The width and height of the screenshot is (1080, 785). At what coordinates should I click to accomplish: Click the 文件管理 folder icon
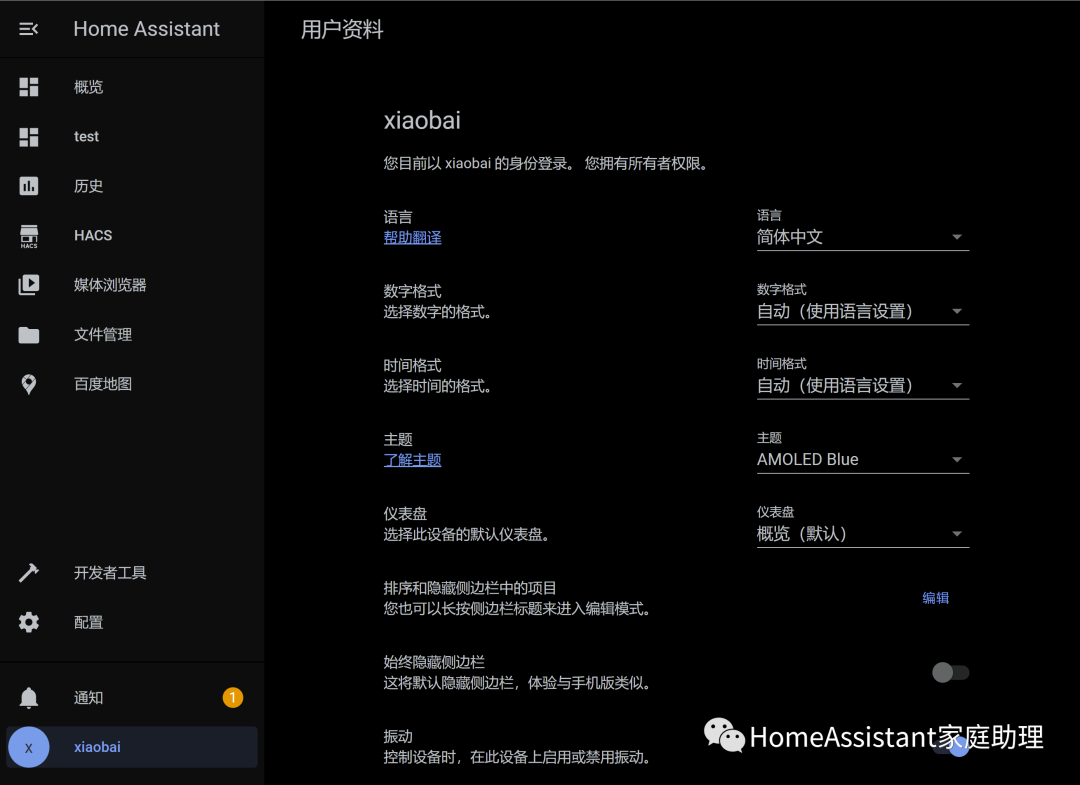click(29, 335)
